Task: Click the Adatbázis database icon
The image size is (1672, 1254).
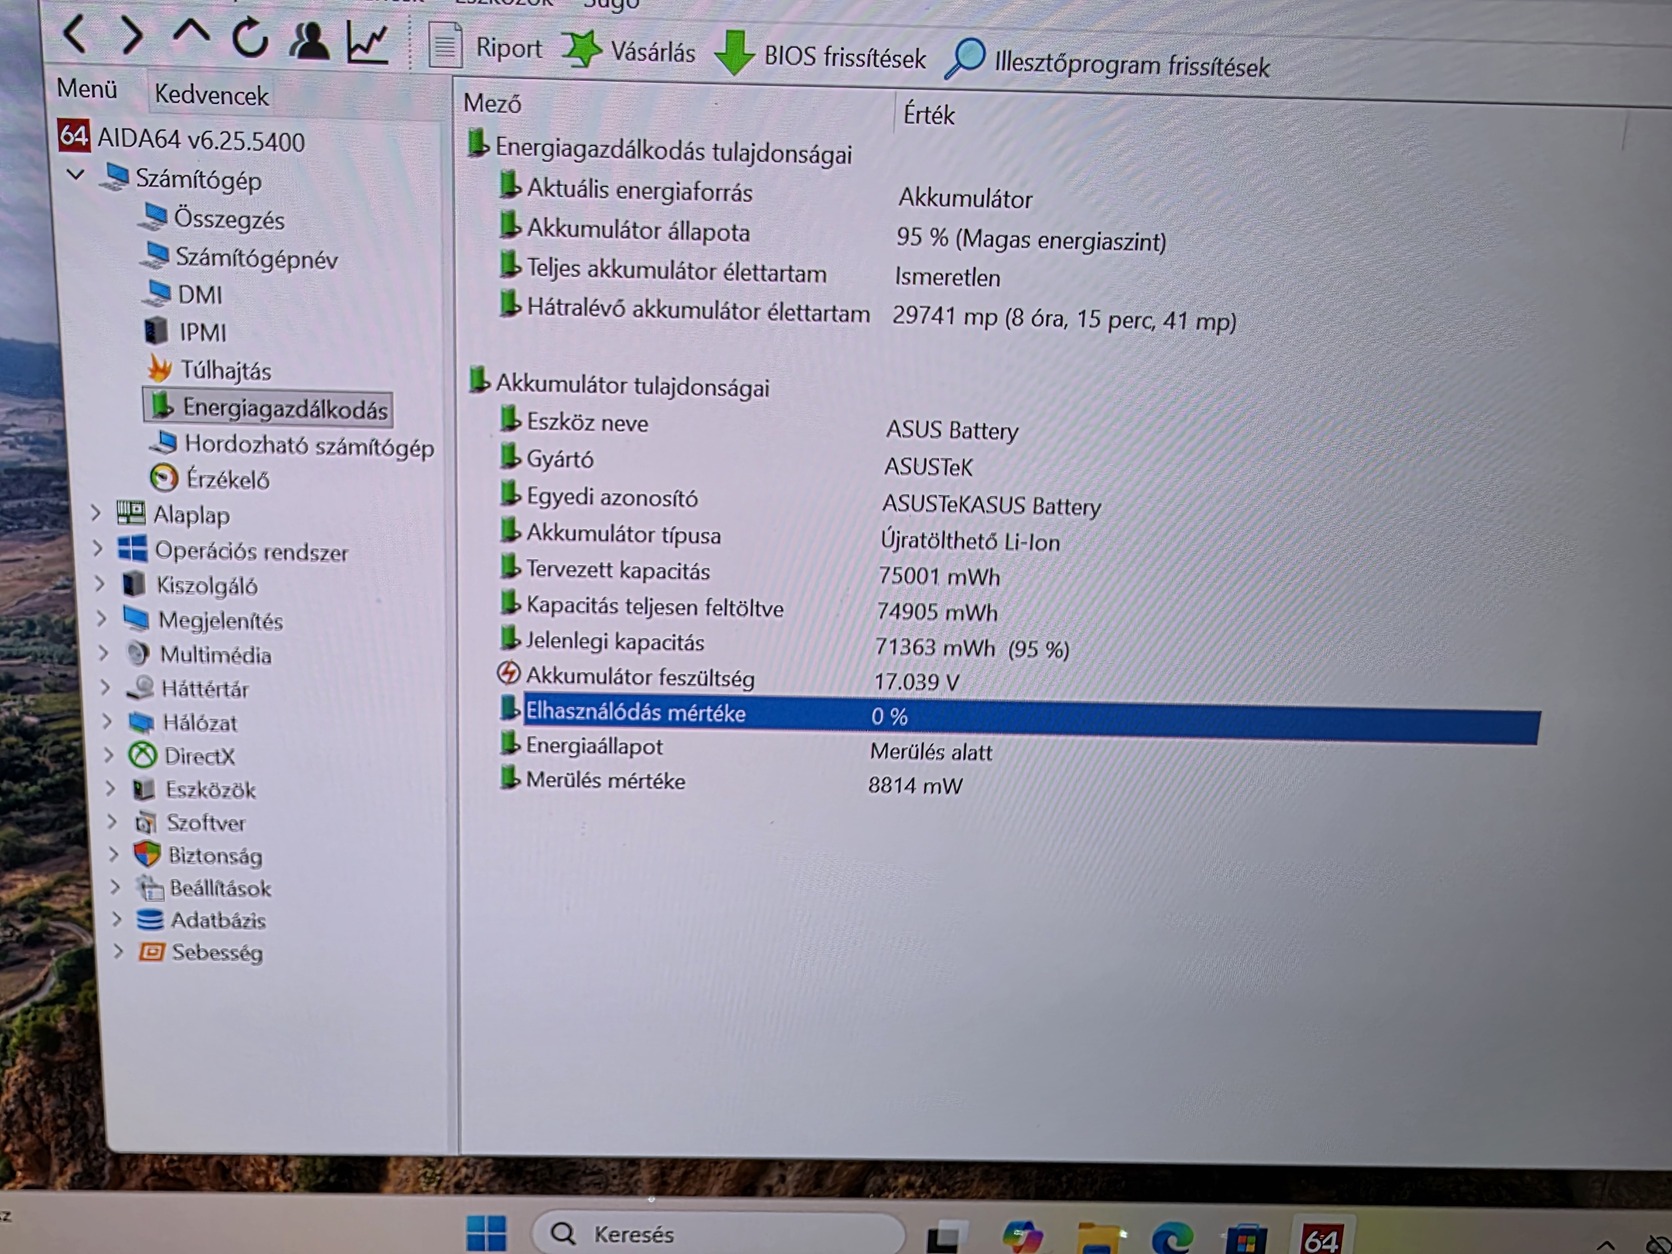Action: (150, 919)
